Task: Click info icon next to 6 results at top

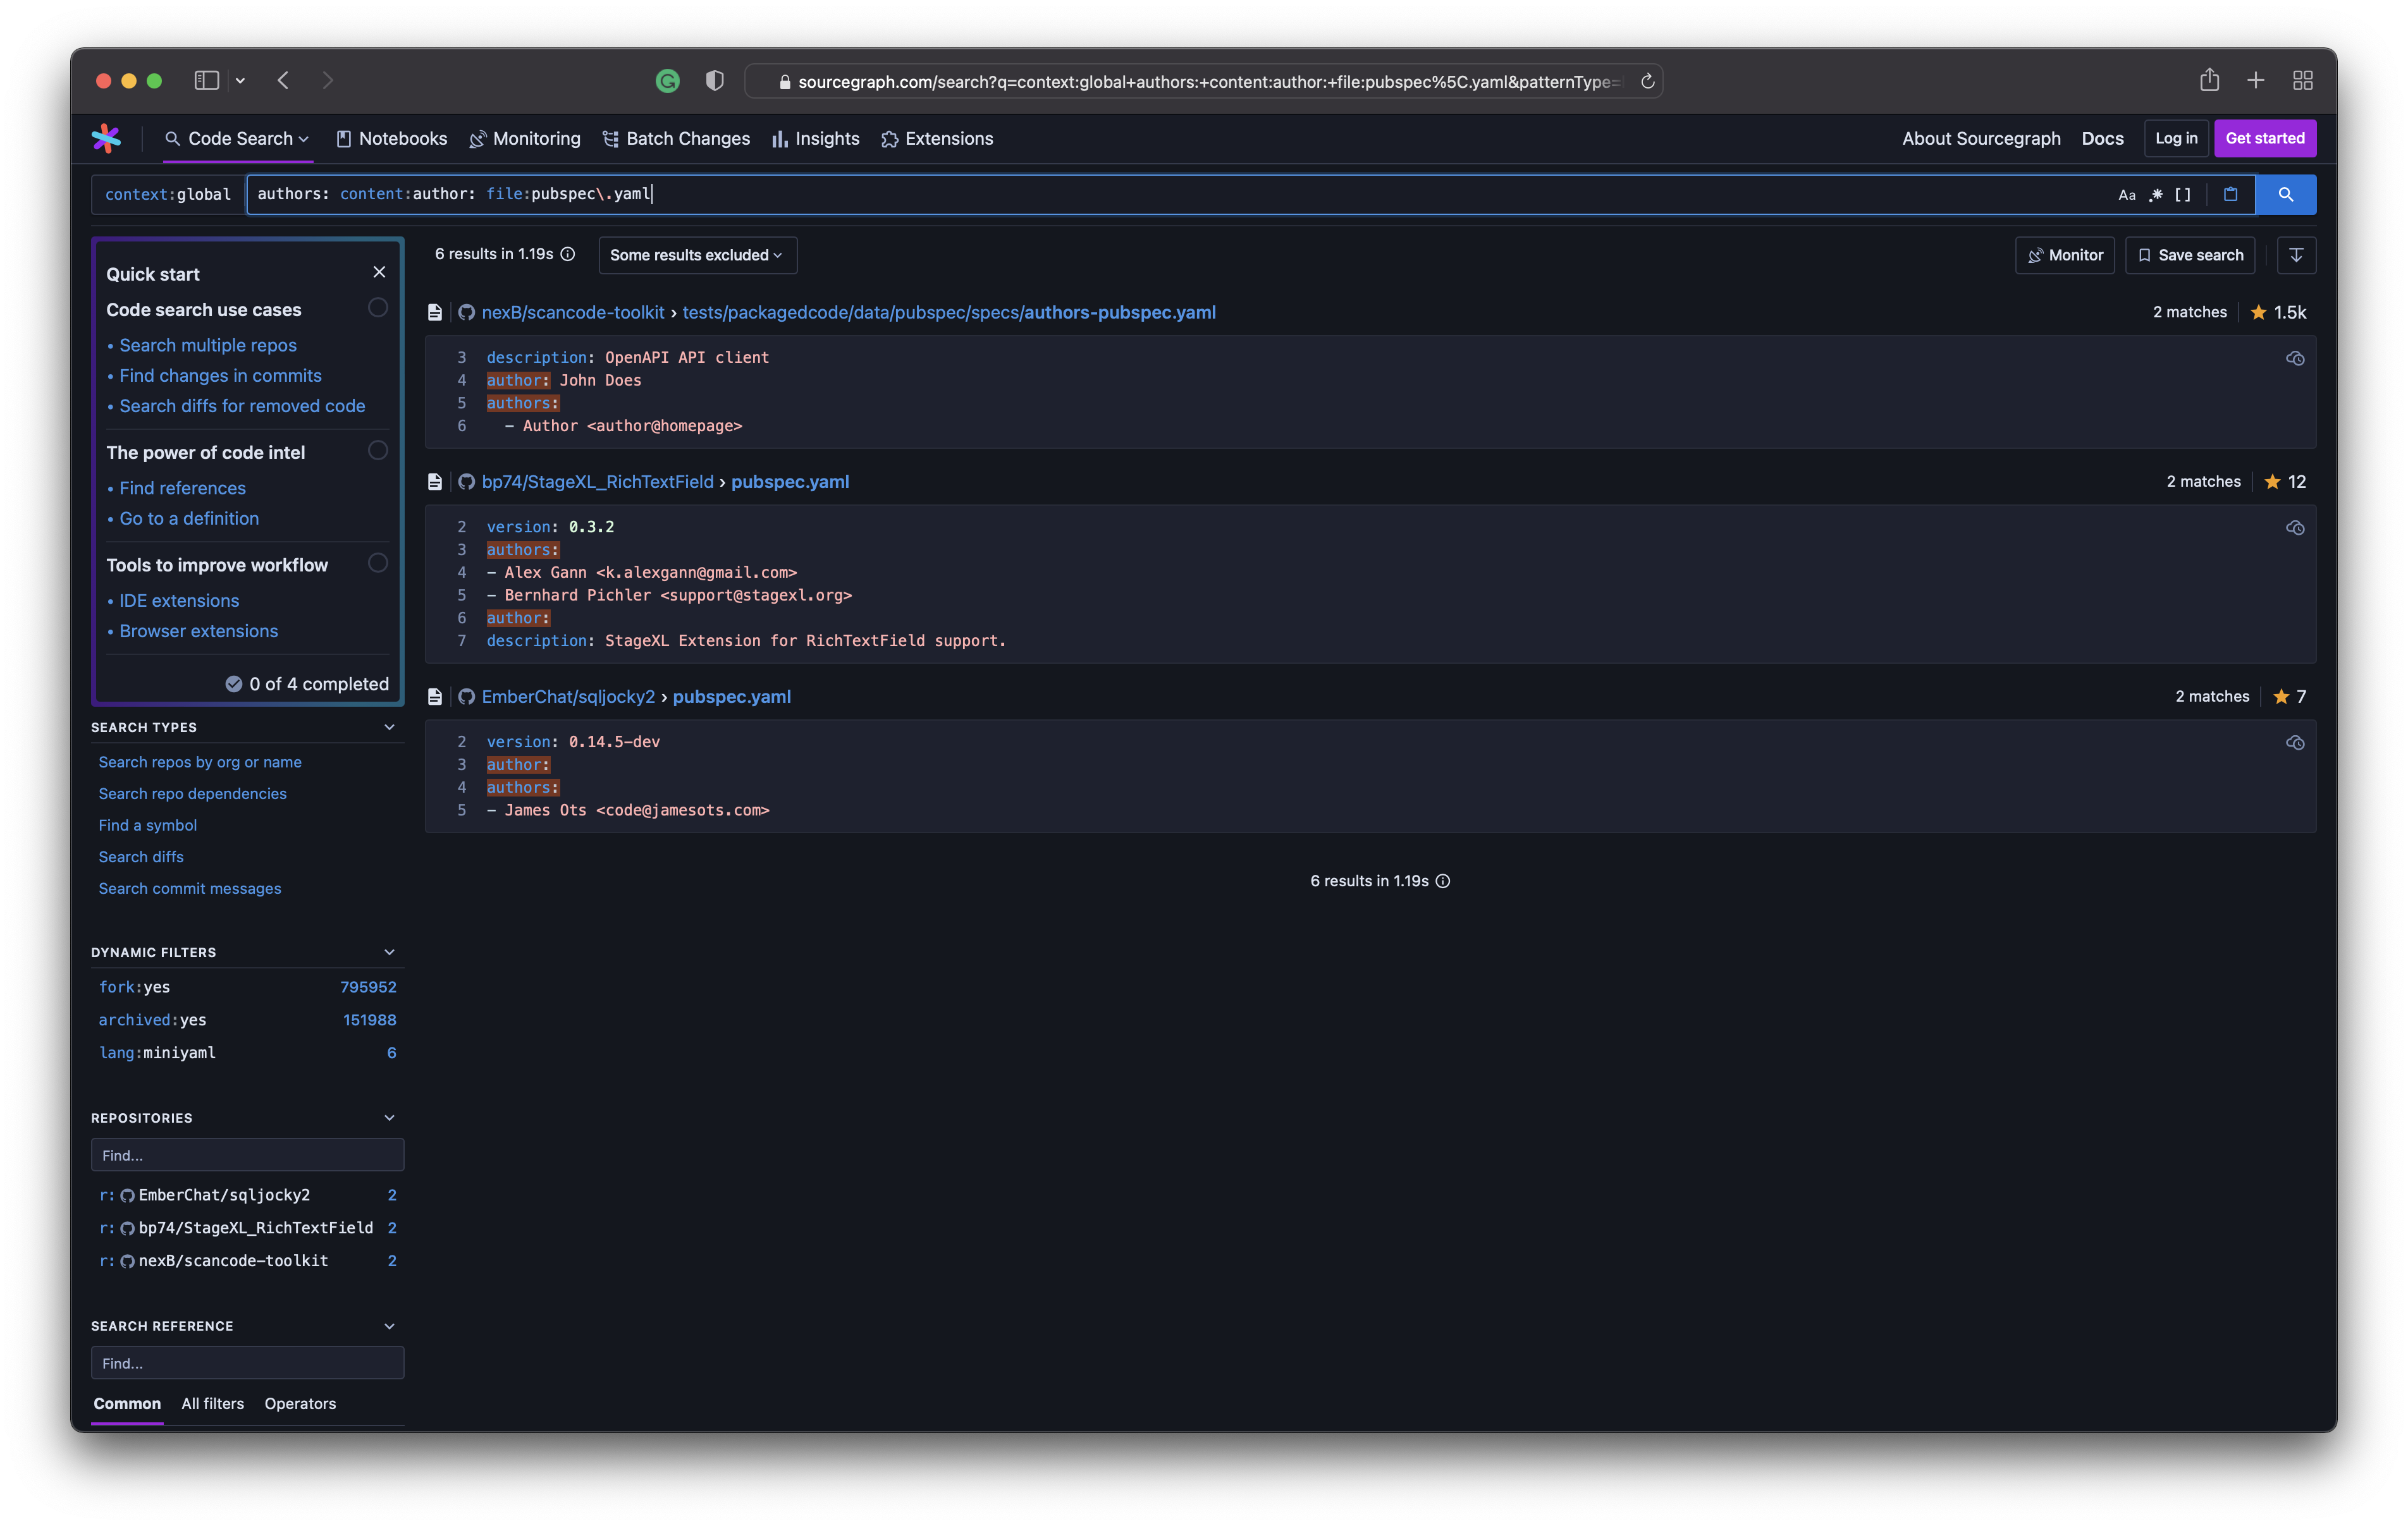Action: click(x=568, y=254)
